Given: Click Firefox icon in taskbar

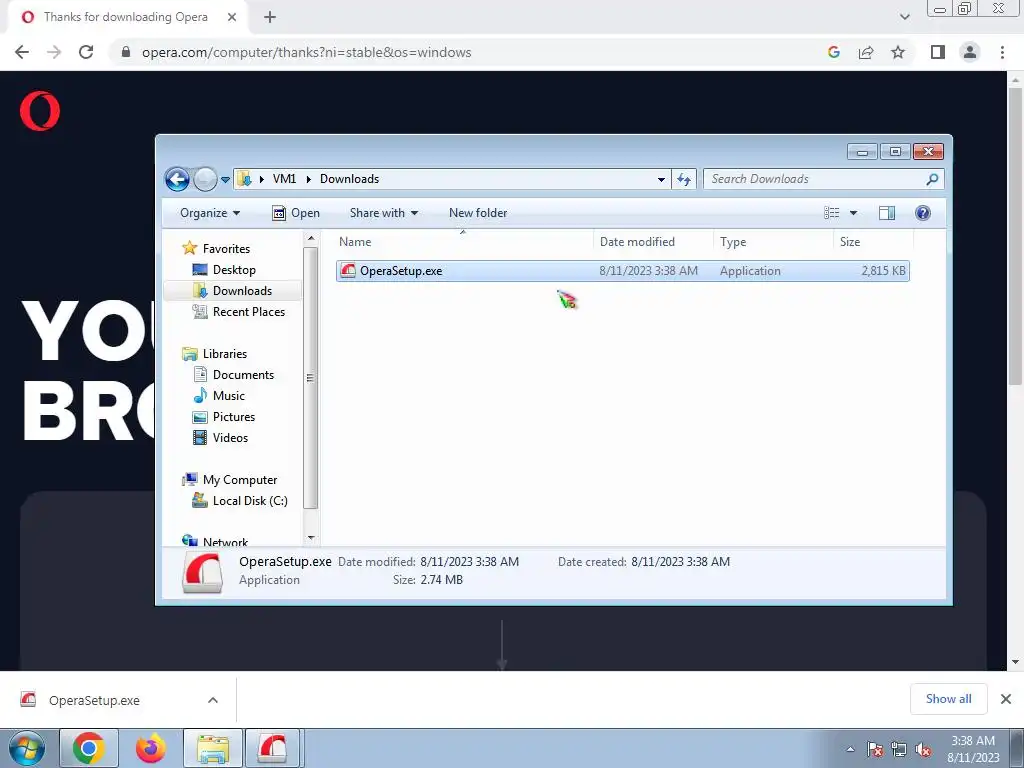Looking at the screenshot, I should (x=150, y=748).
